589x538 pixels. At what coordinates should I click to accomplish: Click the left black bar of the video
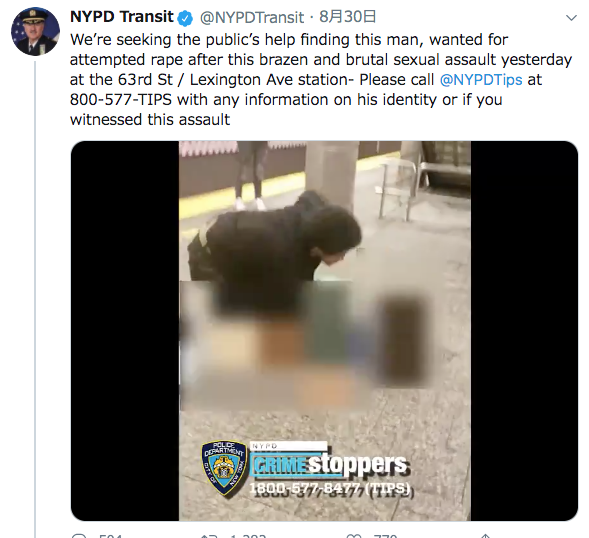tap(125, 331)
